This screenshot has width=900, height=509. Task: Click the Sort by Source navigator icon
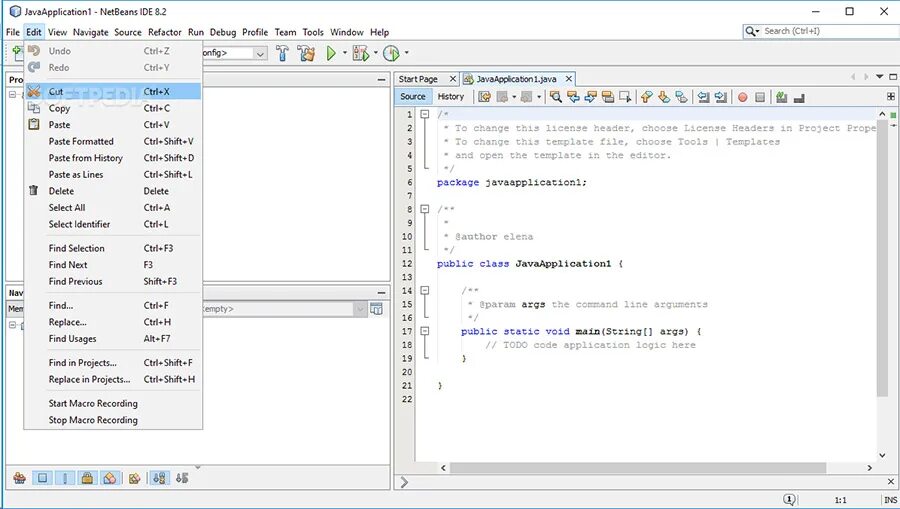click(x=183, y=477)
